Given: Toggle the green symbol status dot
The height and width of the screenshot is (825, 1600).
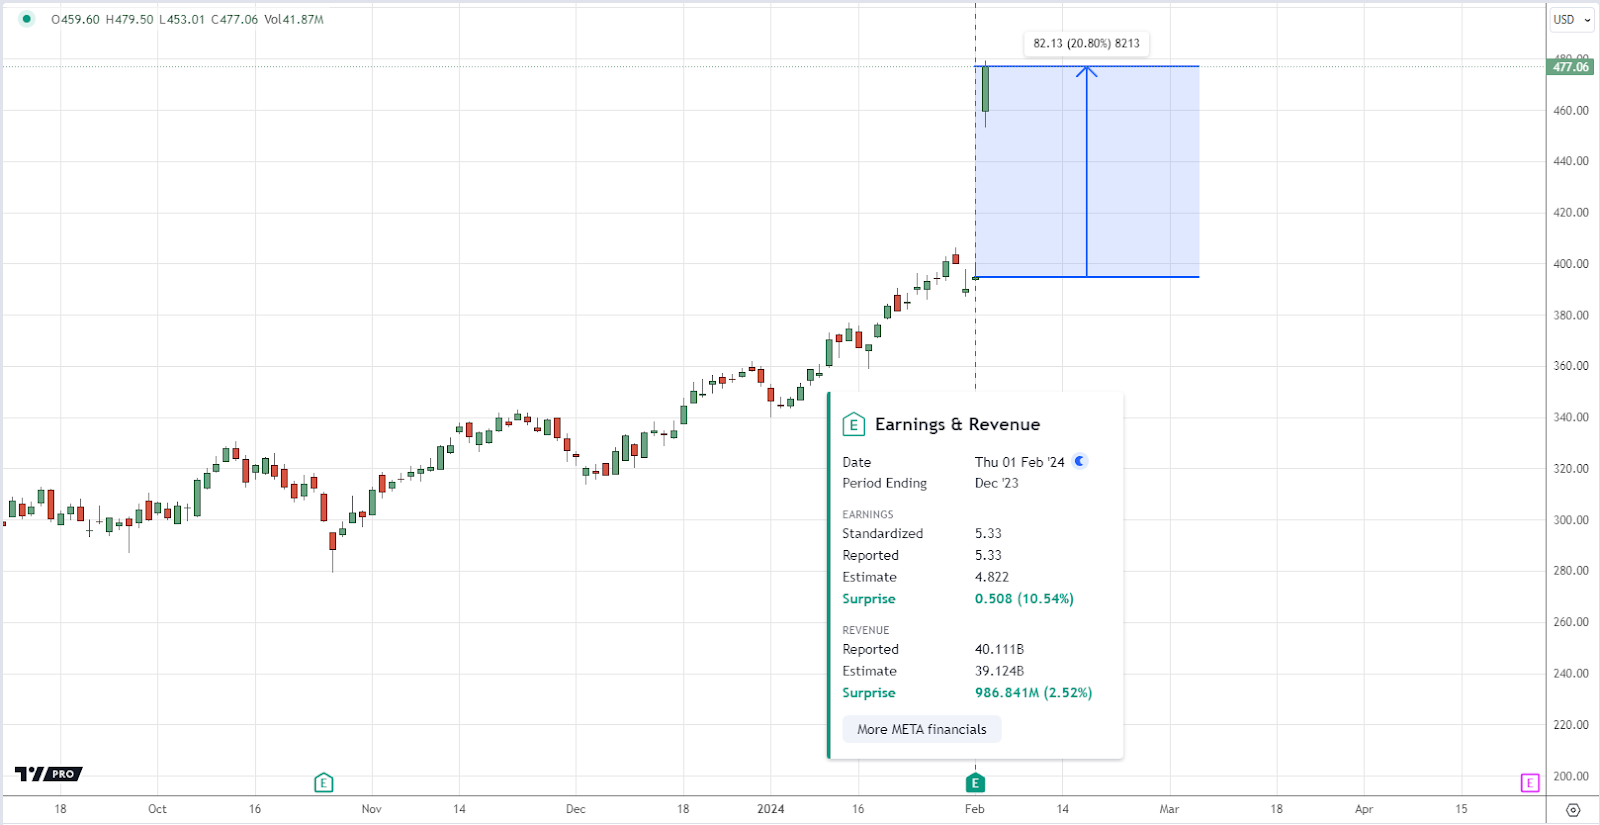Looking at the screenshot, I should (27, 19).
